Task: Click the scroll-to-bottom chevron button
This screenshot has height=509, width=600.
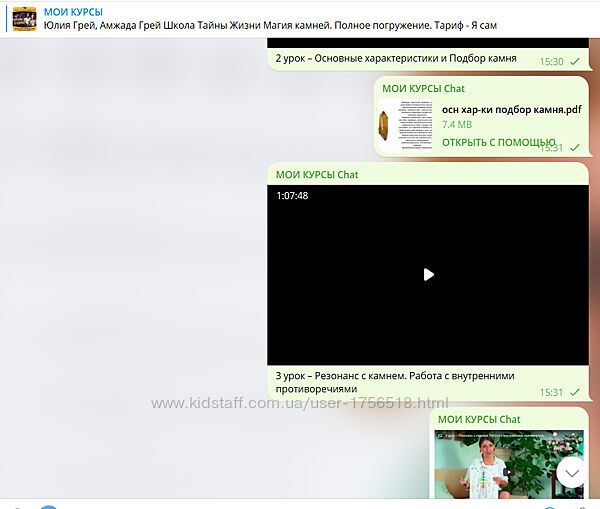Action: pos(571,472)
